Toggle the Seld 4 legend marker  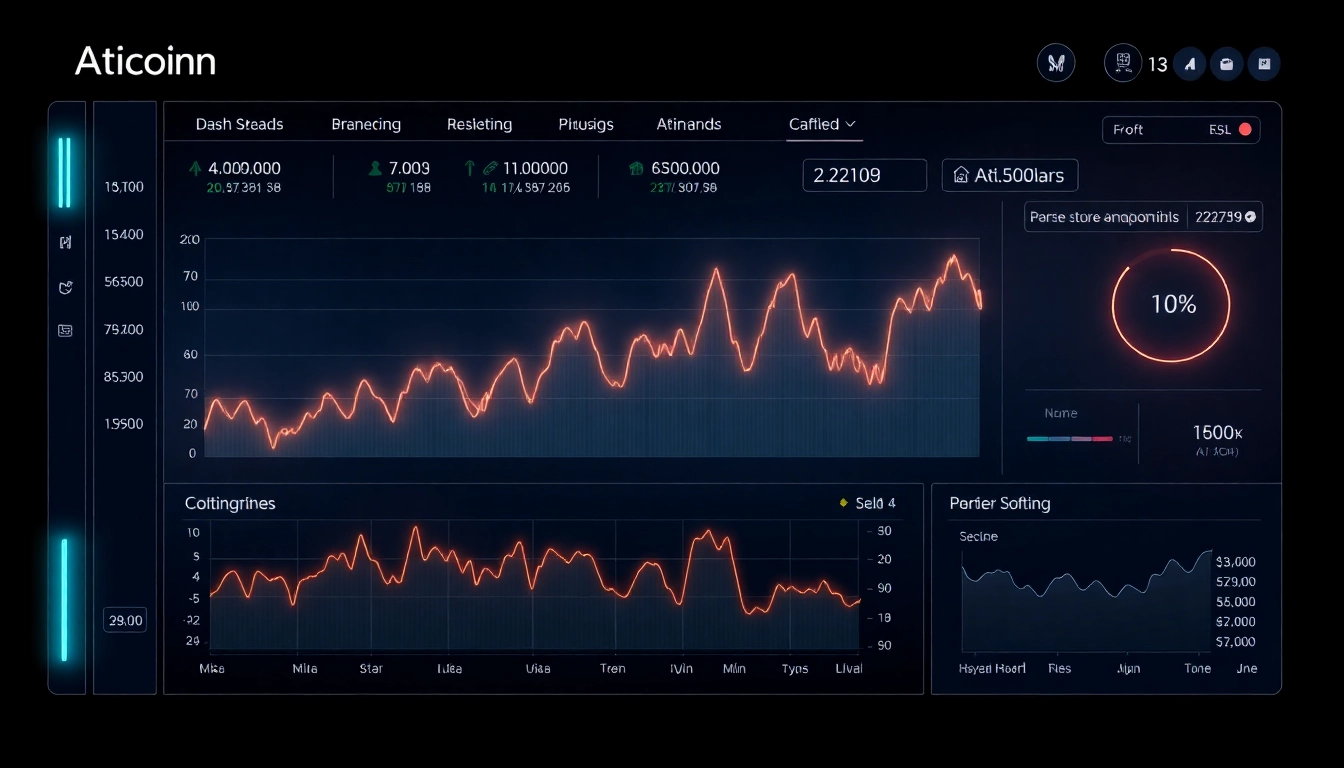pos(844,503)
